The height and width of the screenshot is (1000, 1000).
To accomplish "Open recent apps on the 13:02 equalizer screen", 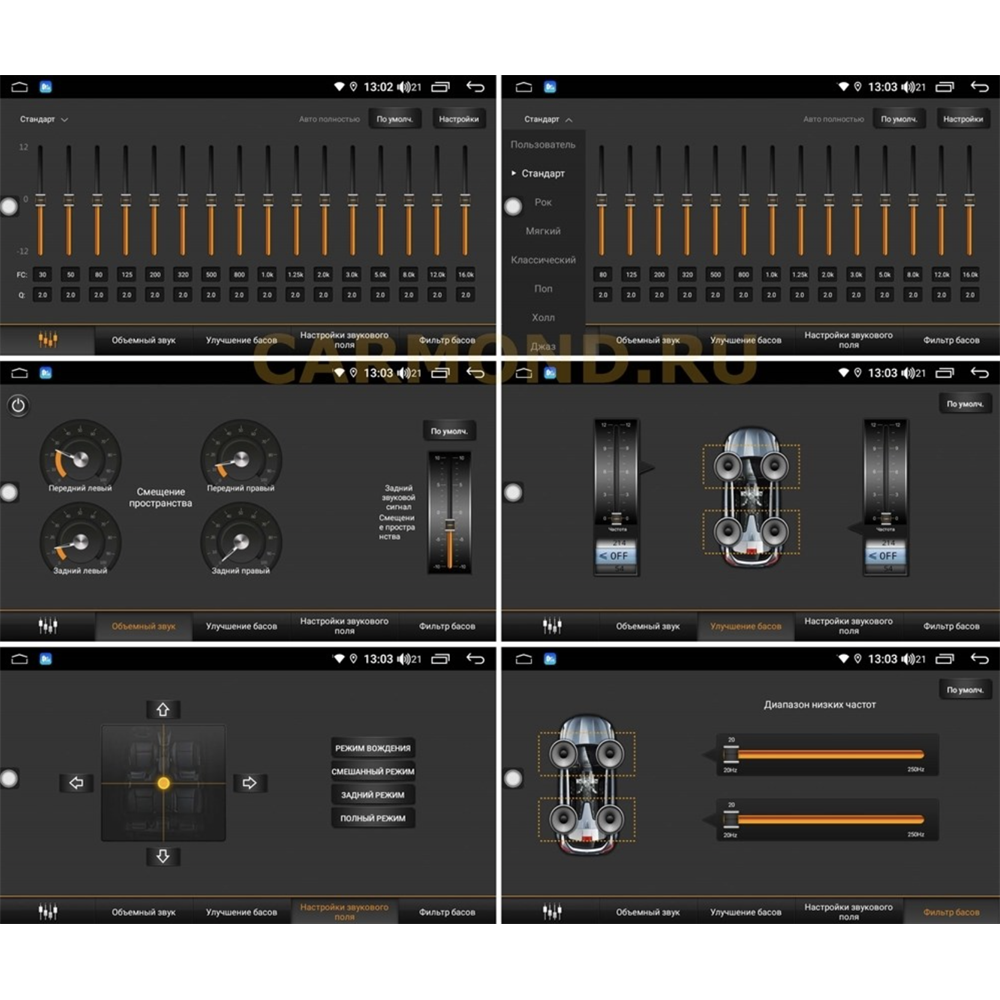I will click(x=441, y=87).
